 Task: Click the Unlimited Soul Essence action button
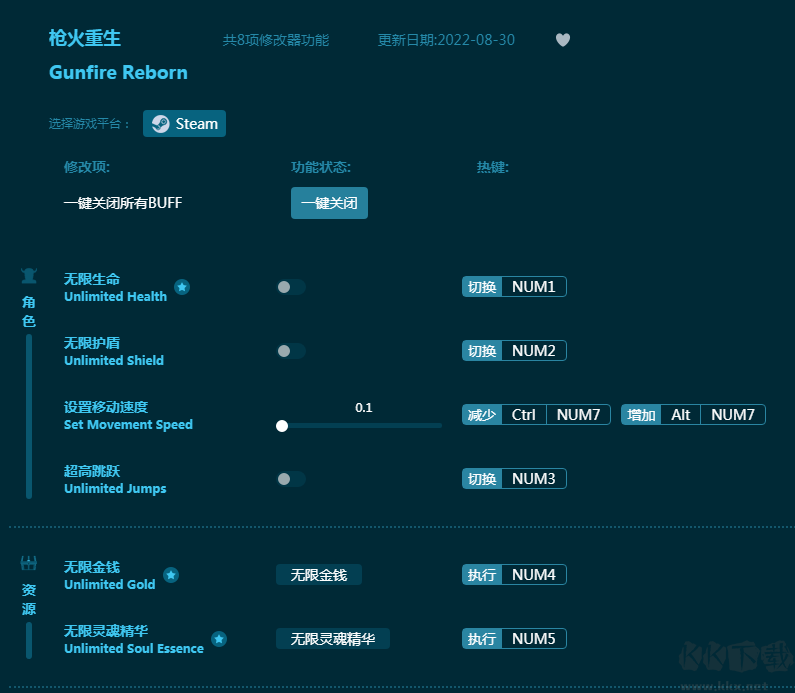pos(332,639)
